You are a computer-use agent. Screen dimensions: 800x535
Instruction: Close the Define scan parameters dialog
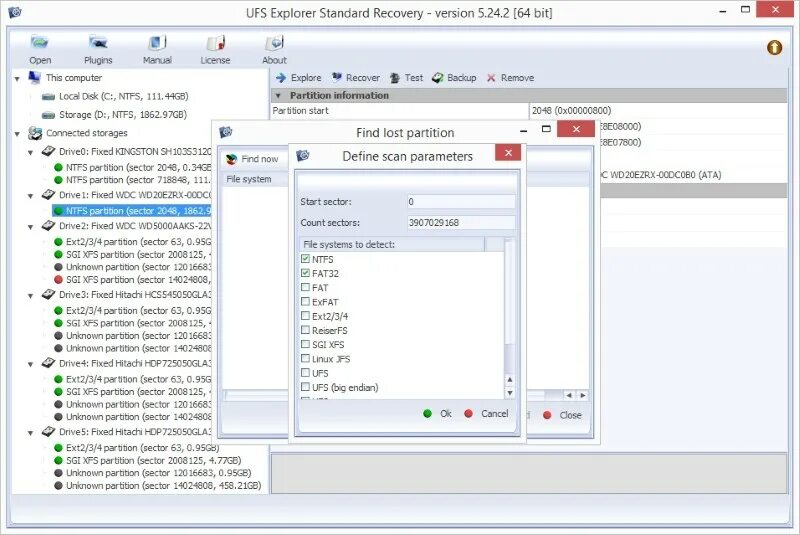click(508, 152)
